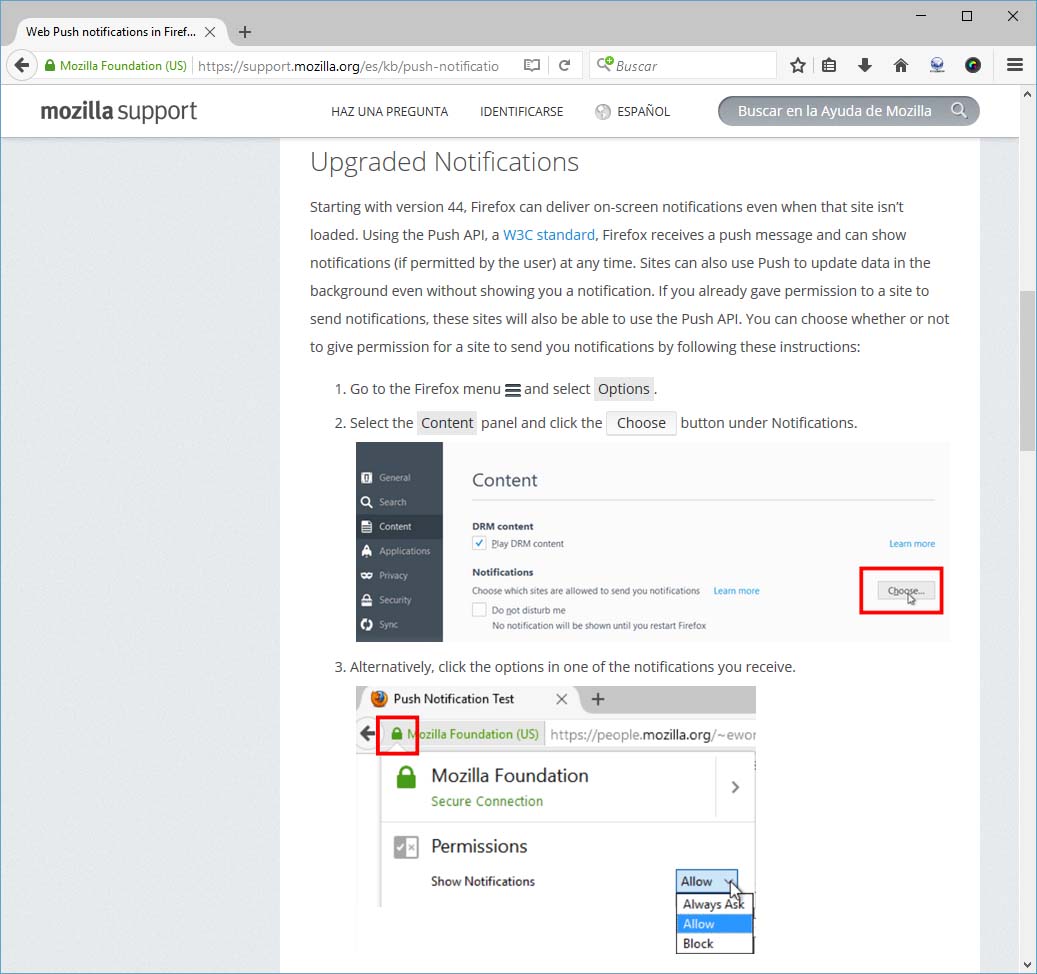The height and width of the screenshot is (974, 1037).
Task: Go back using the browser back arrow
Action: 22,65
